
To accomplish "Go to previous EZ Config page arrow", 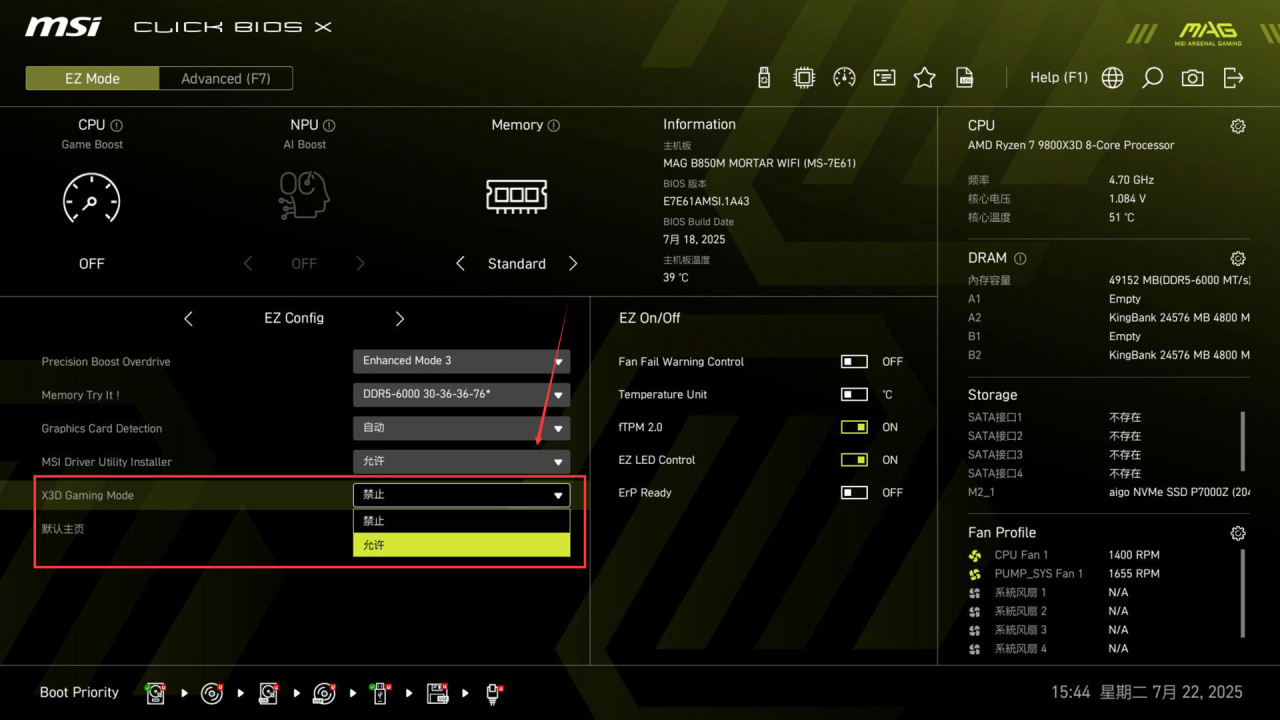I will [188, 318].
